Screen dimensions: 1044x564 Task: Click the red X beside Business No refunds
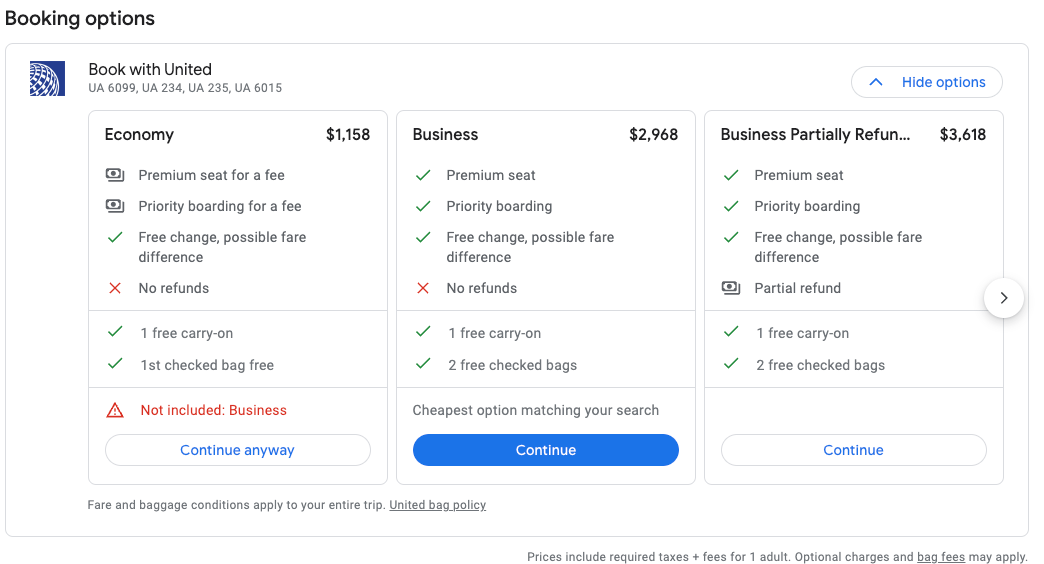pyautogui.click(x=423, y=288)
